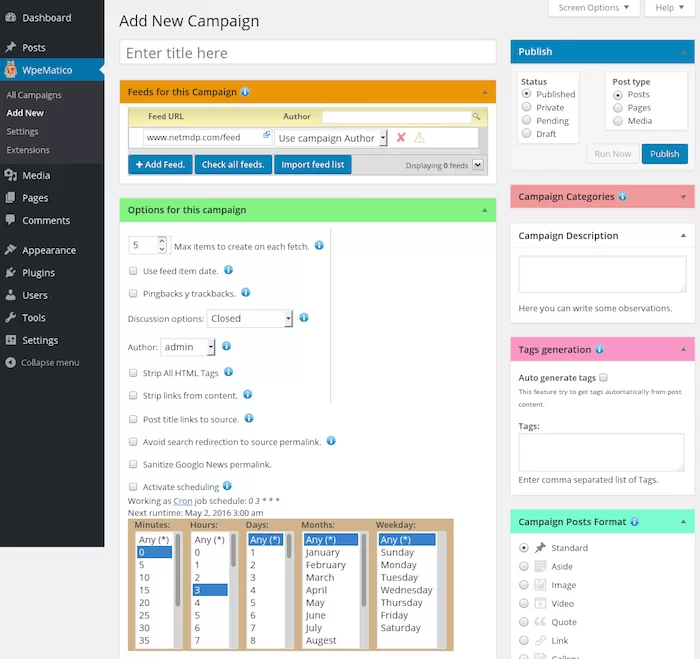Click the campaign title input field

308,53
